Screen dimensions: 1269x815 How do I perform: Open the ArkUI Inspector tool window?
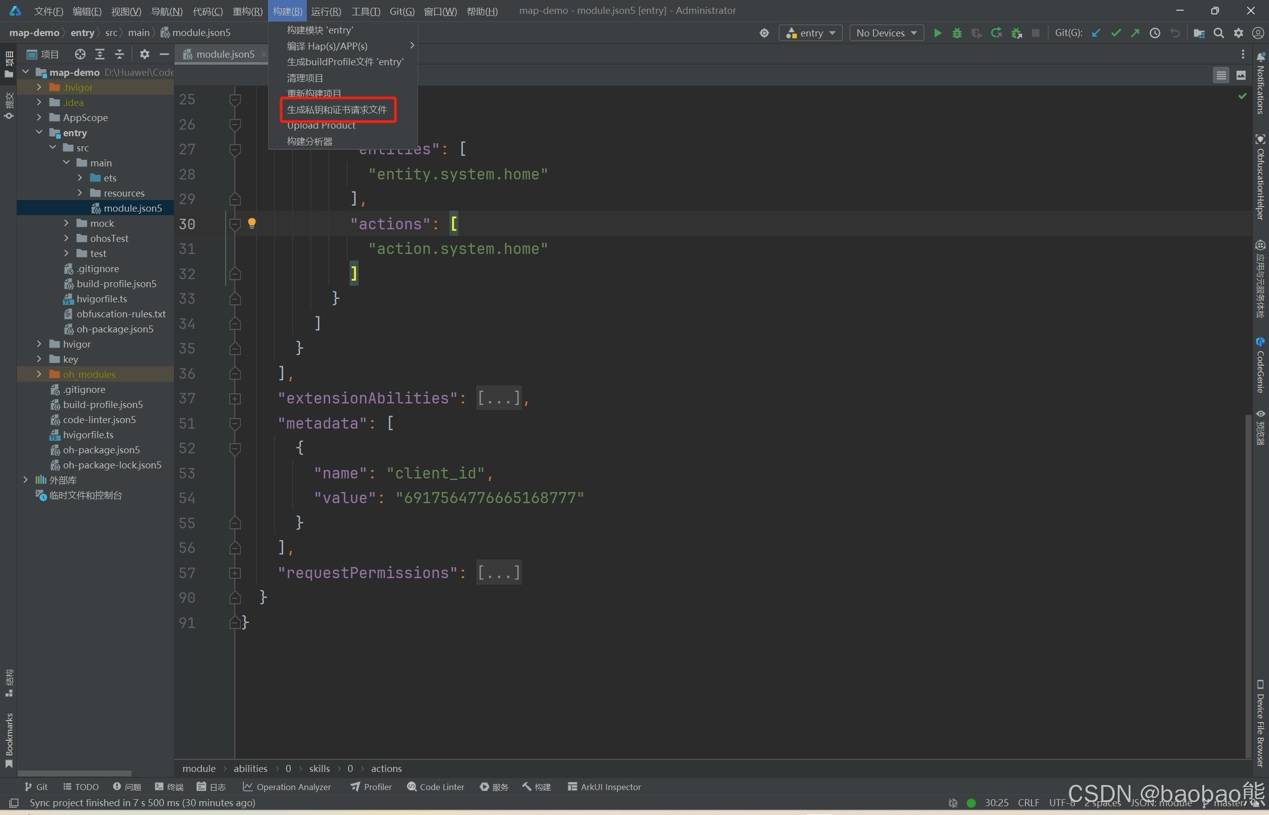604,787
